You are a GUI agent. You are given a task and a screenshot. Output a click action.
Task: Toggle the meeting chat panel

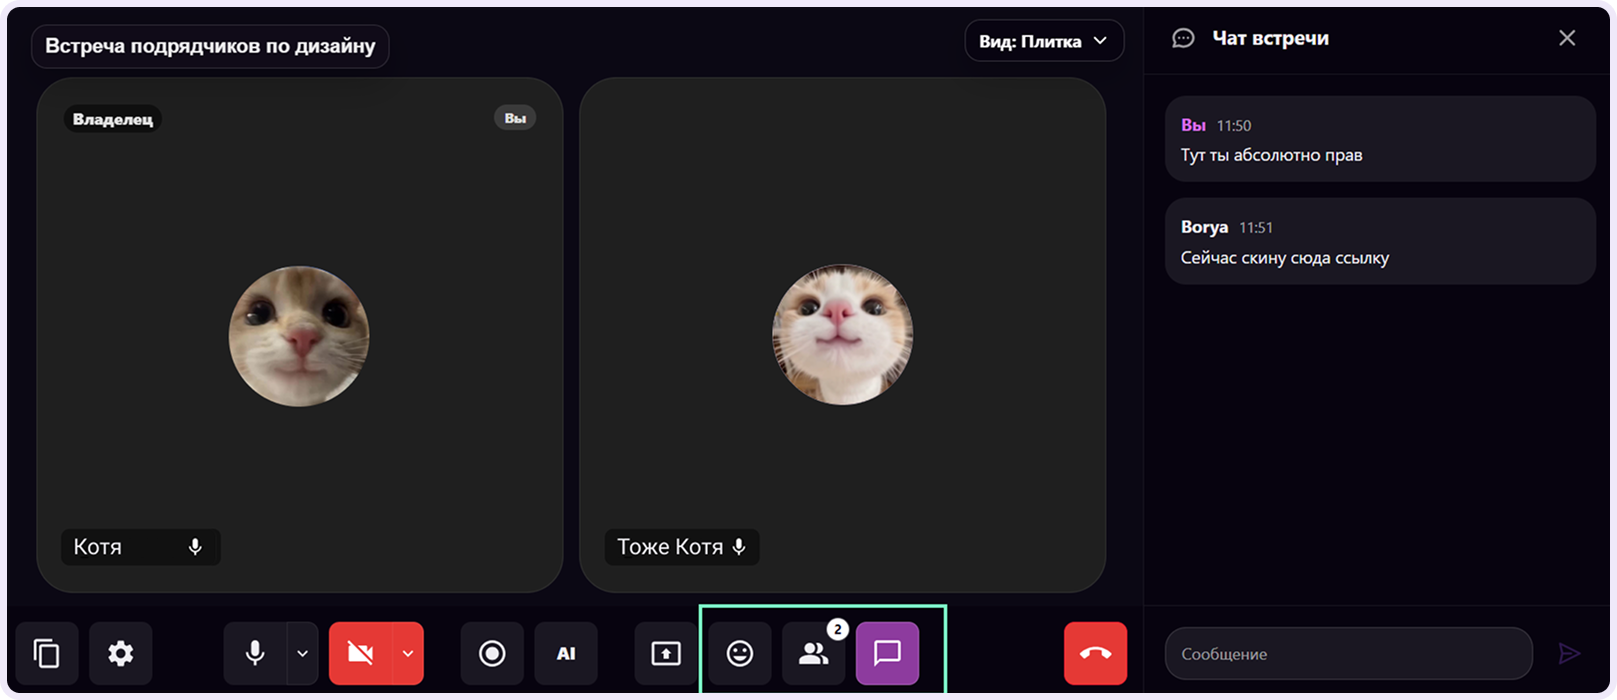888,654
